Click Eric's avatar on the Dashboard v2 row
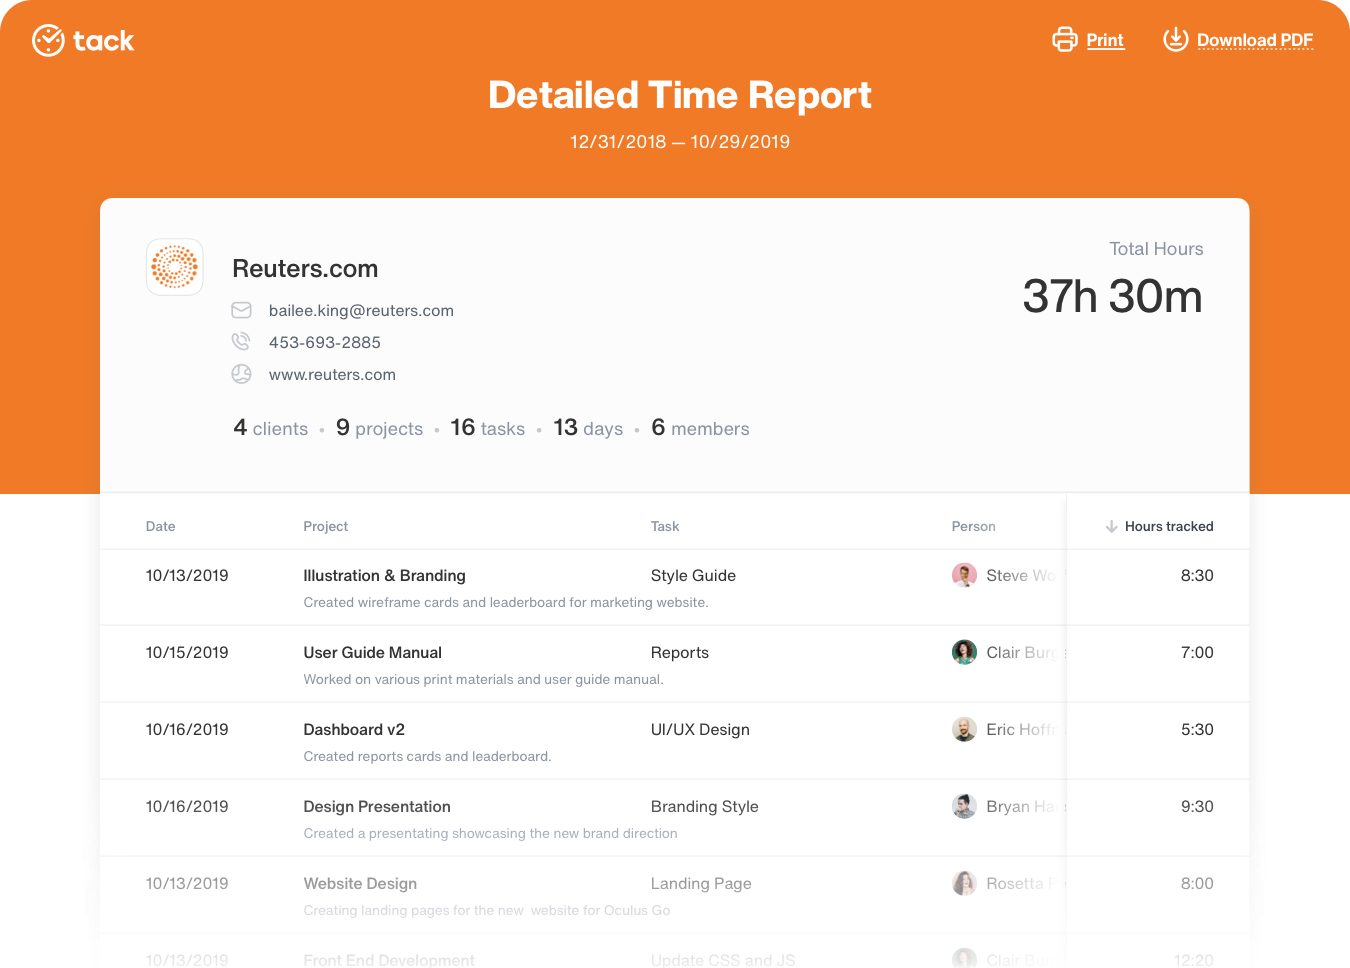The image size is (1350, 968). [x=964, y=729]
